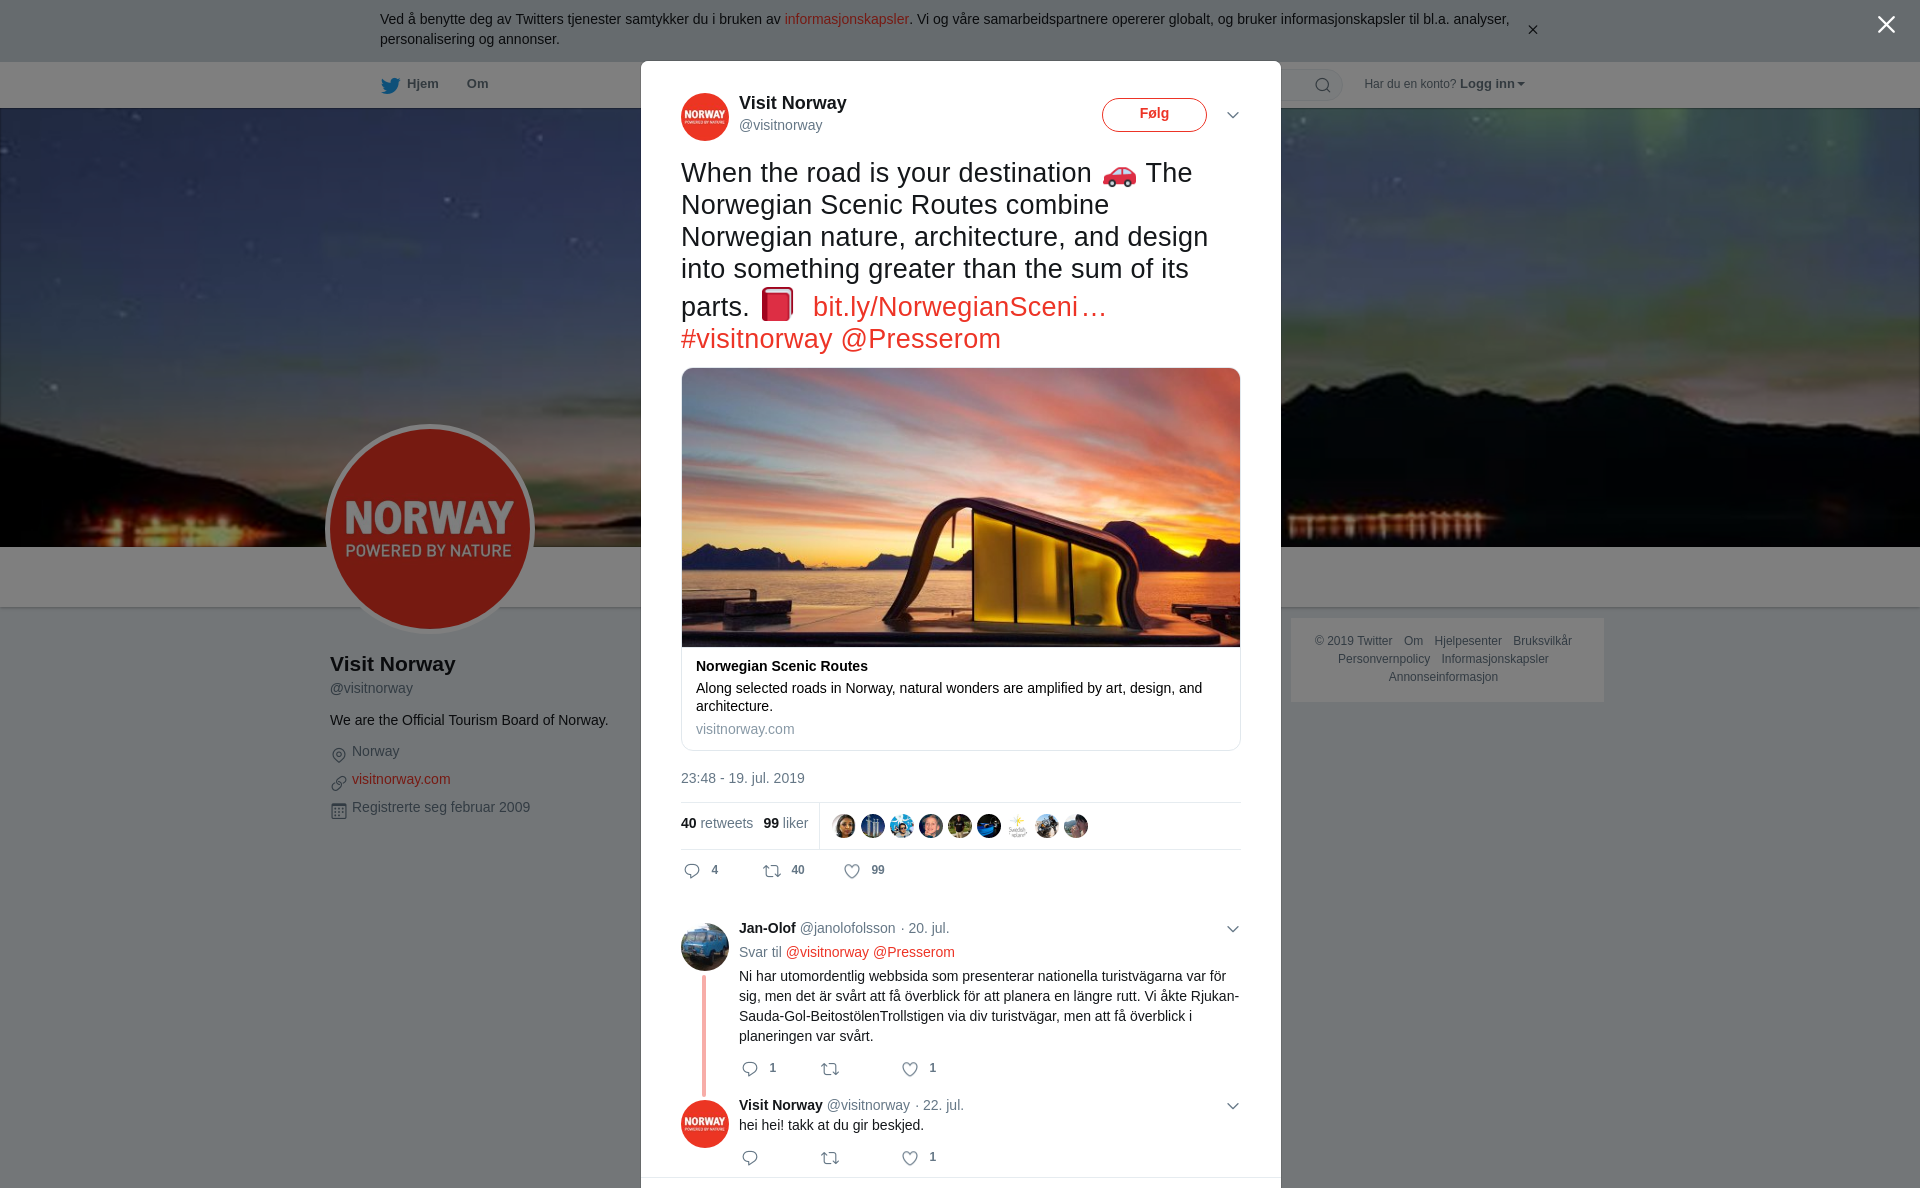
Task: Like the main tweet with 99 likes
Action: pyautogui.click(x=852, y=871)
